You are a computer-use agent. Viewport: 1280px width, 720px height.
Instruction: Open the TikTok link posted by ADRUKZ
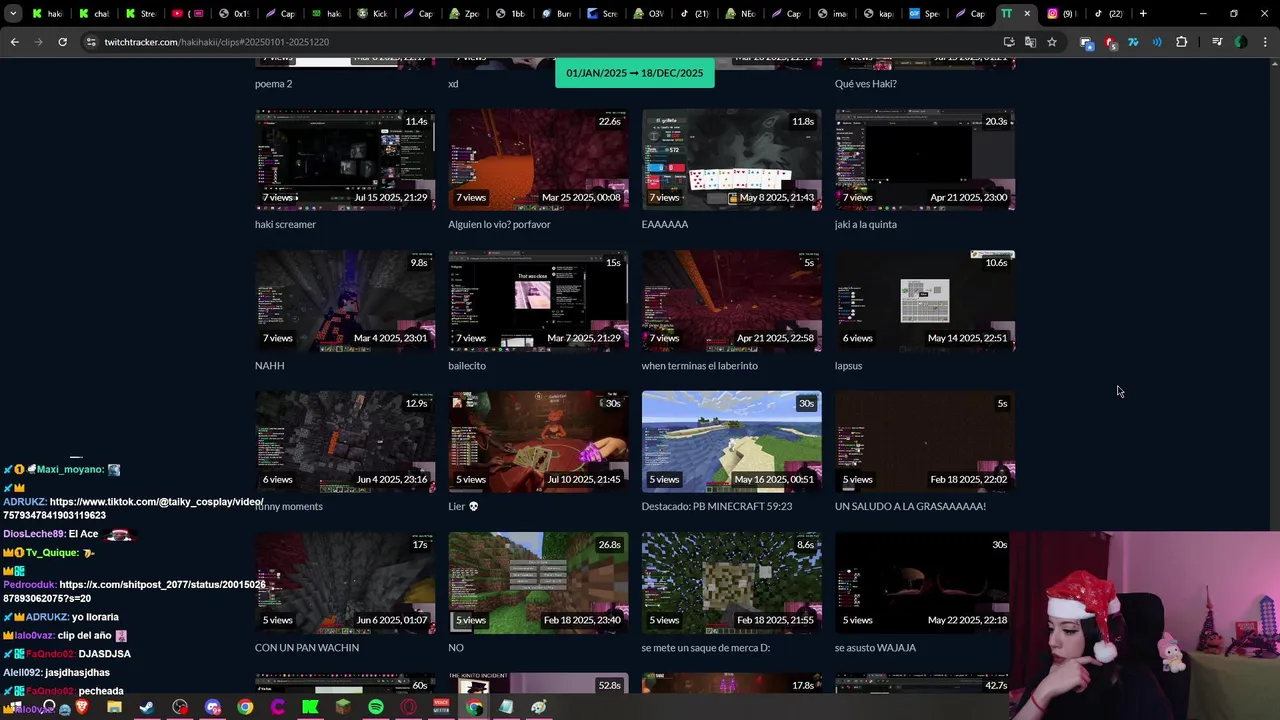pos(134,508)
